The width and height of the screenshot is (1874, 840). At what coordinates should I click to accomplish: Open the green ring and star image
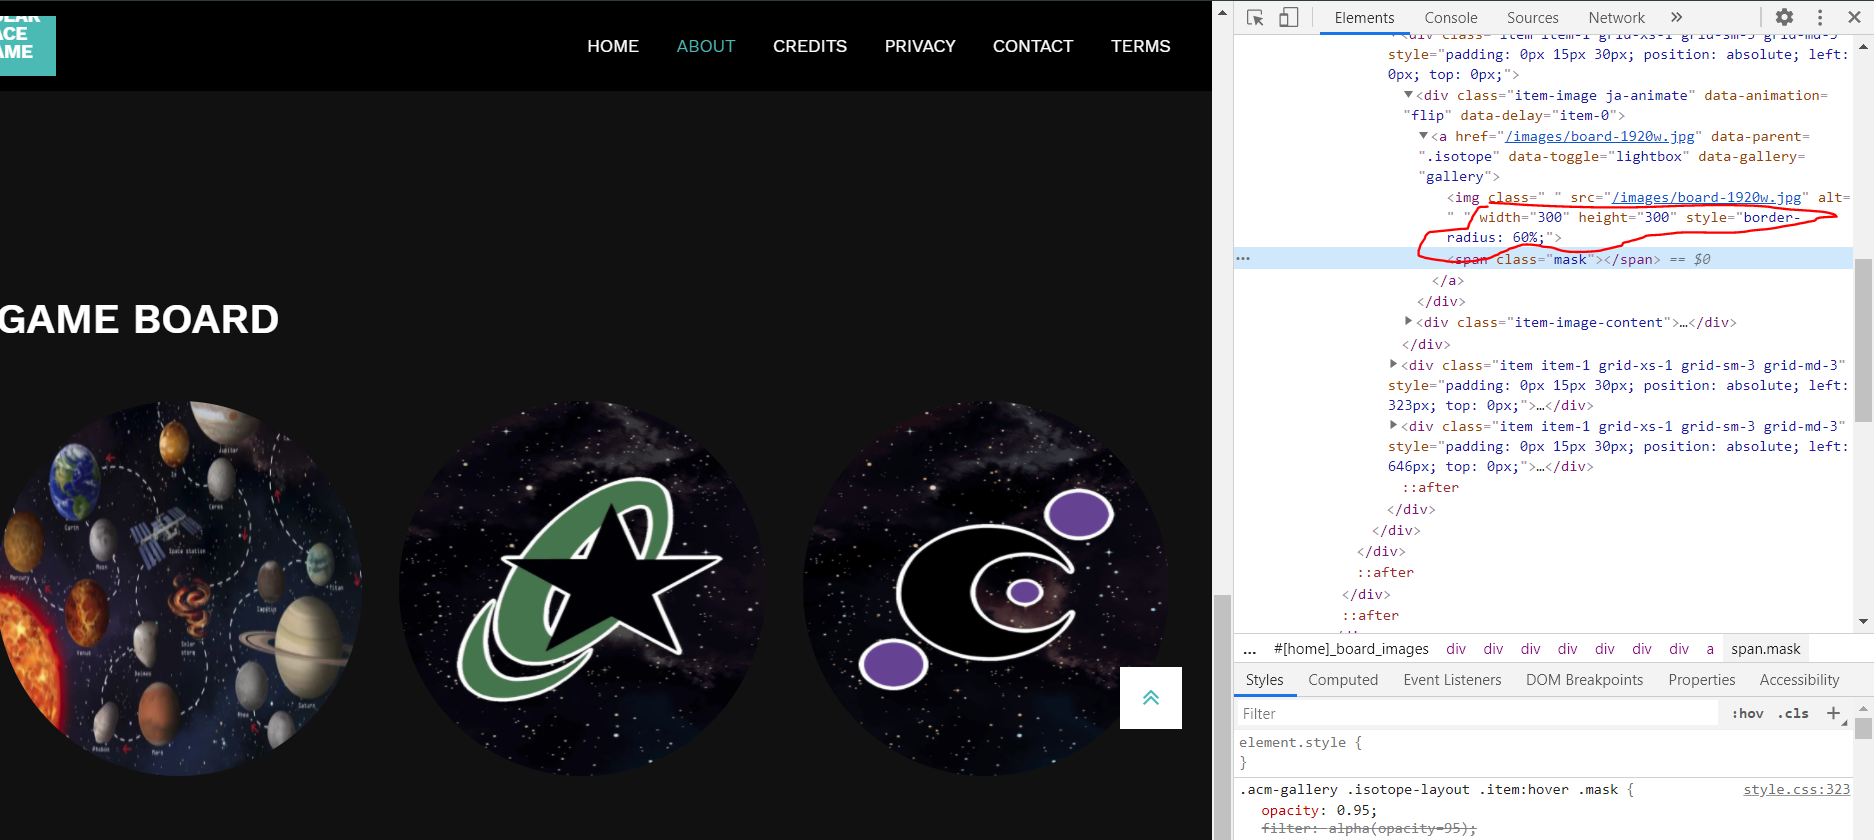click(x=583, y=589)
